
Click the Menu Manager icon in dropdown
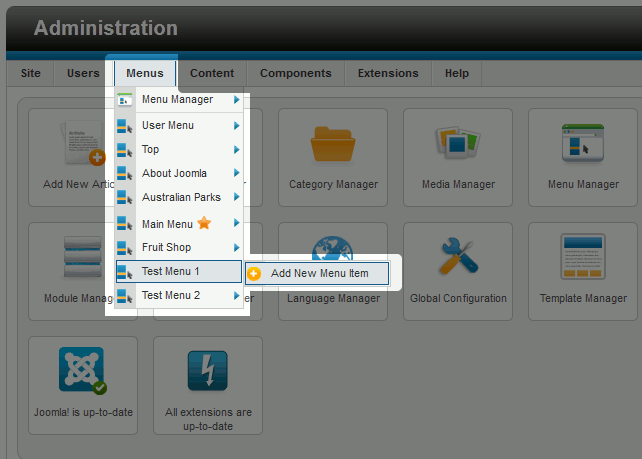coord(125,99)
